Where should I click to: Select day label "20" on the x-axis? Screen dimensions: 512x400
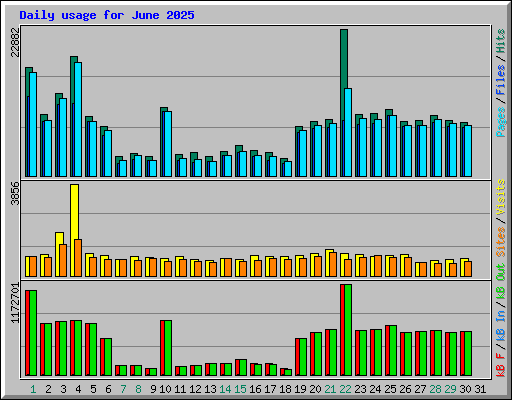[315, 389]
